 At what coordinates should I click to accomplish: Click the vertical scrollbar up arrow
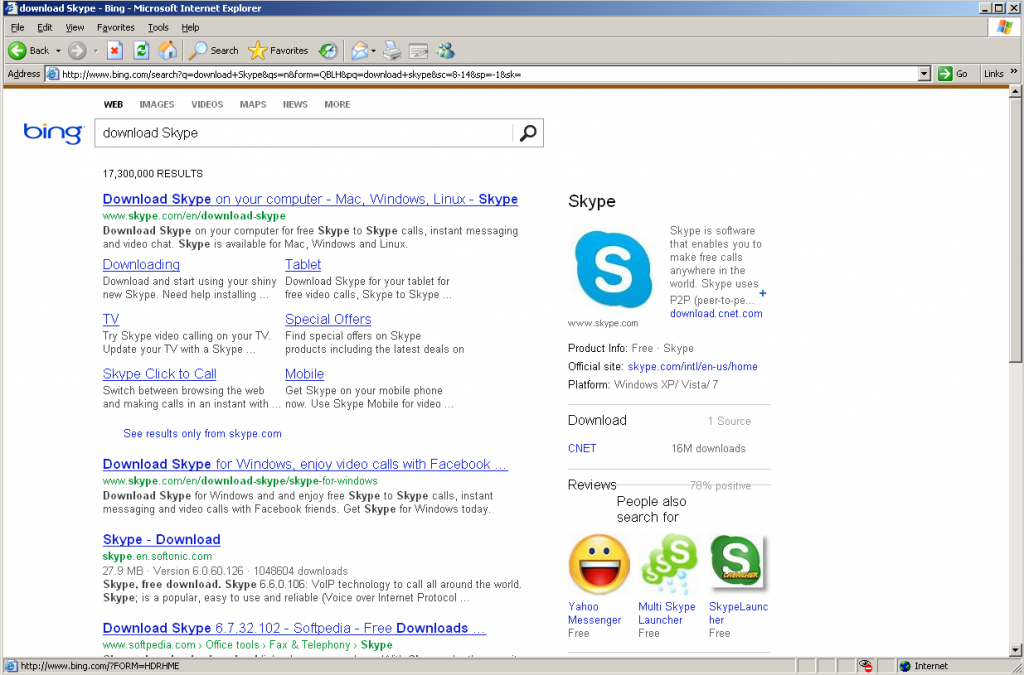[1015, 92]
